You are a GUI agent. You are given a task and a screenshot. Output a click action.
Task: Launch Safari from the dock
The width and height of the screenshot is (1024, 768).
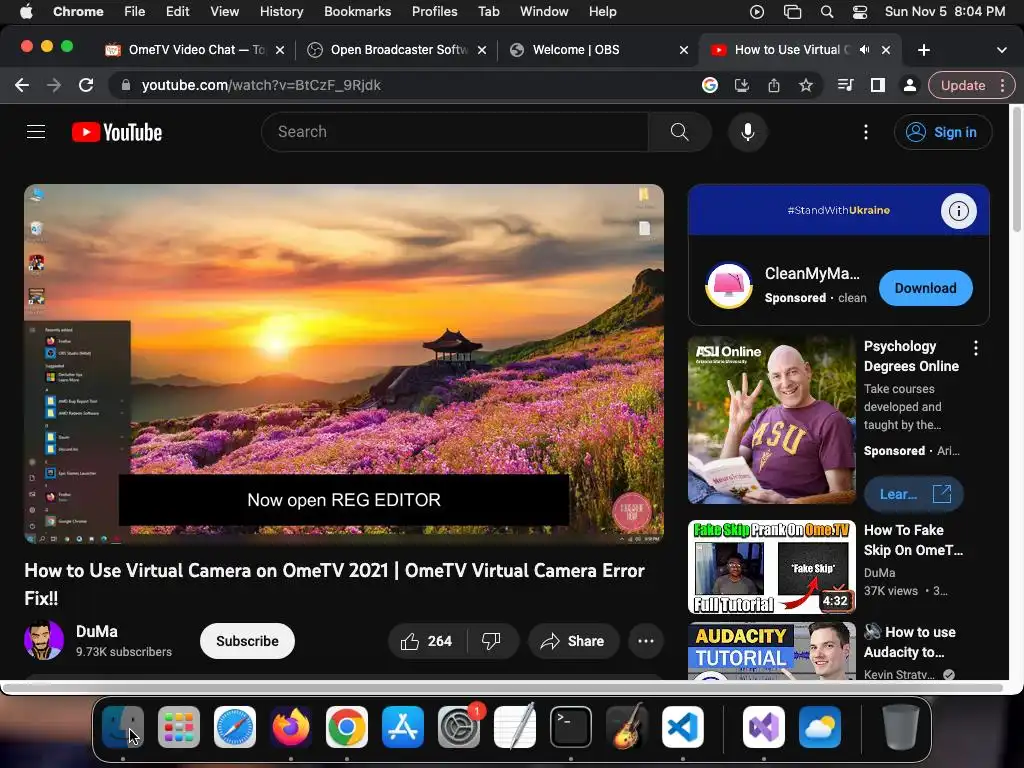(235, 727)
